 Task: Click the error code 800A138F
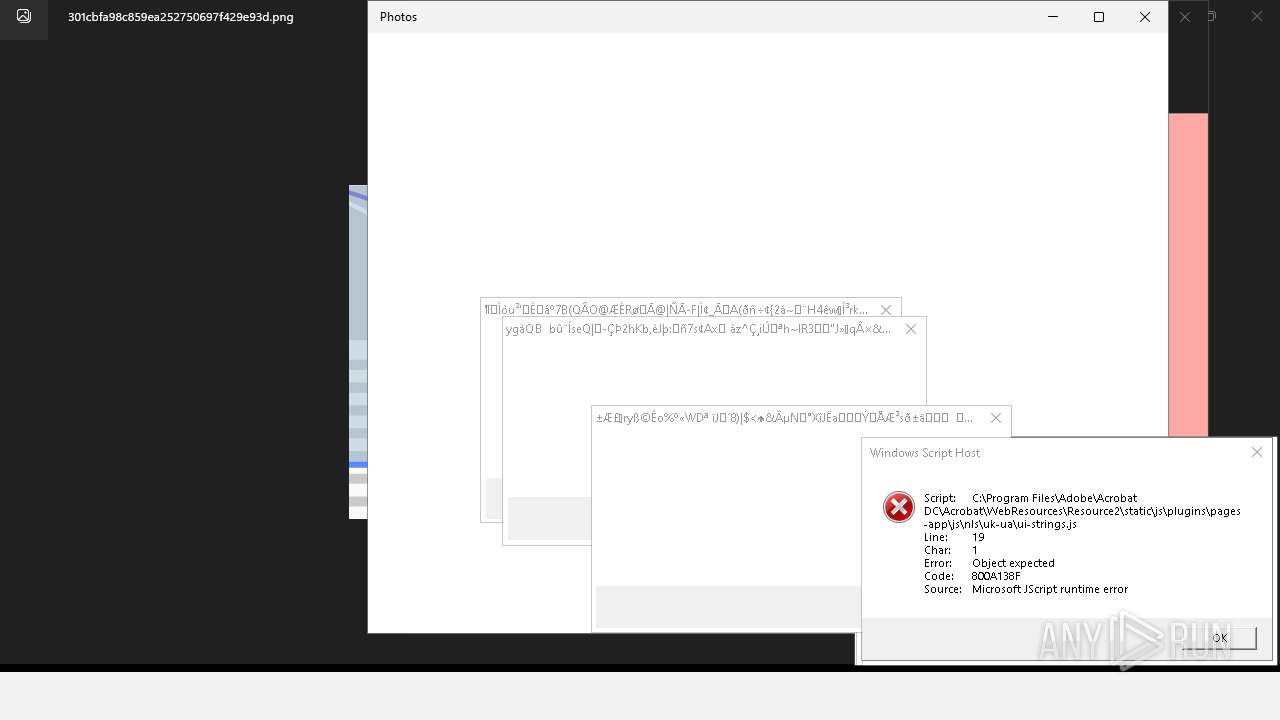click(996, 576)
